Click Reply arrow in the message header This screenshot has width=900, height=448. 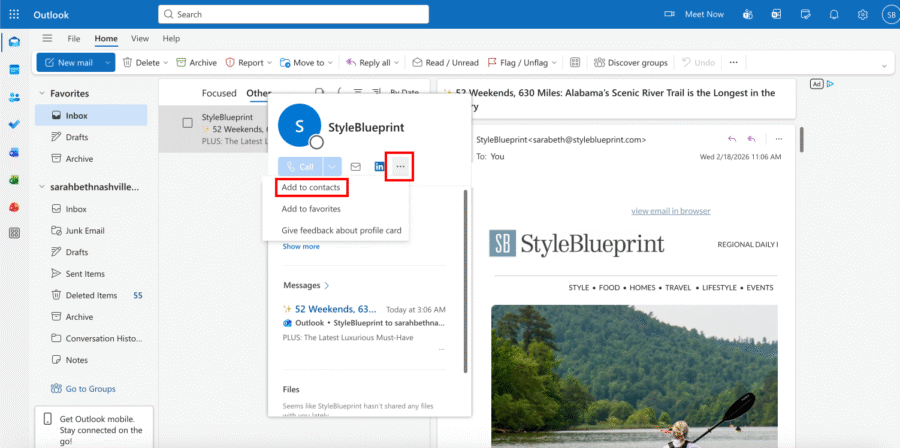coord(732,139)
